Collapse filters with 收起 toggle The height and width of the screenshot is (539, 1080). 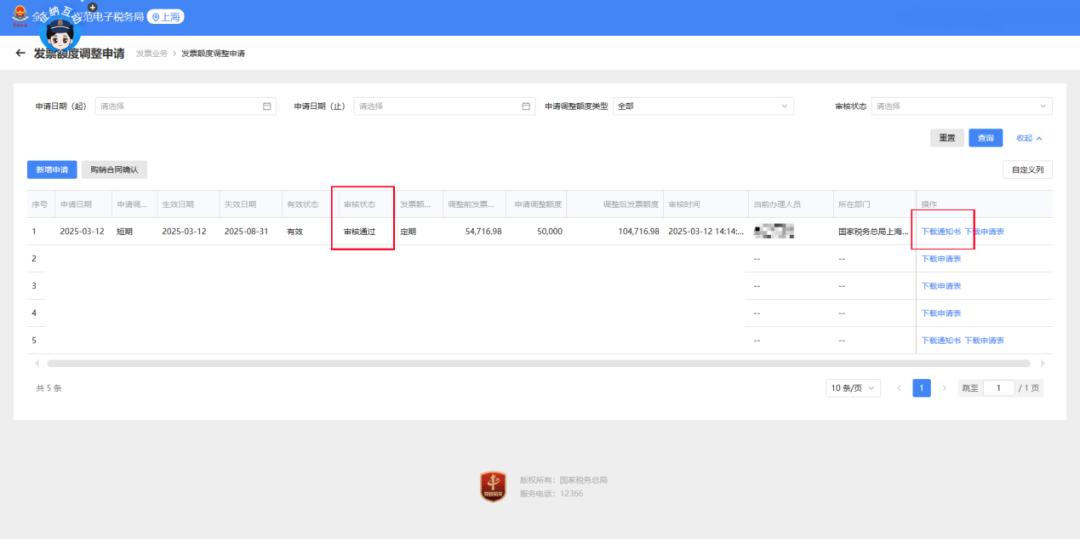[x=1029, y=138]
